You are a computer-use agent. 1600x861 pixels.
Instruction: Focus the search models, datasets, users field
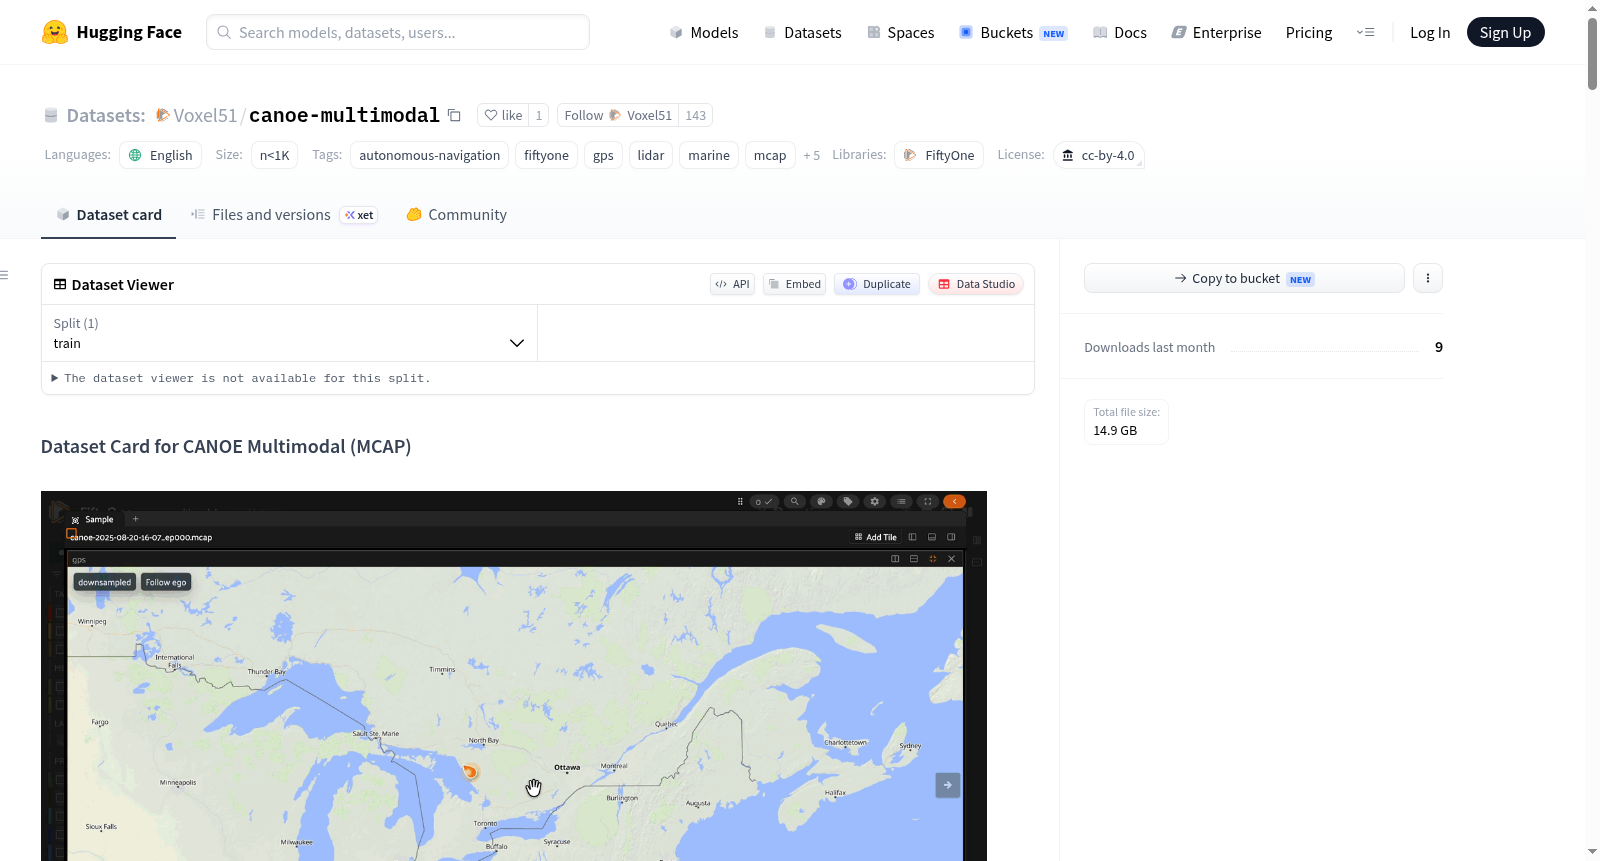point(398,32)
